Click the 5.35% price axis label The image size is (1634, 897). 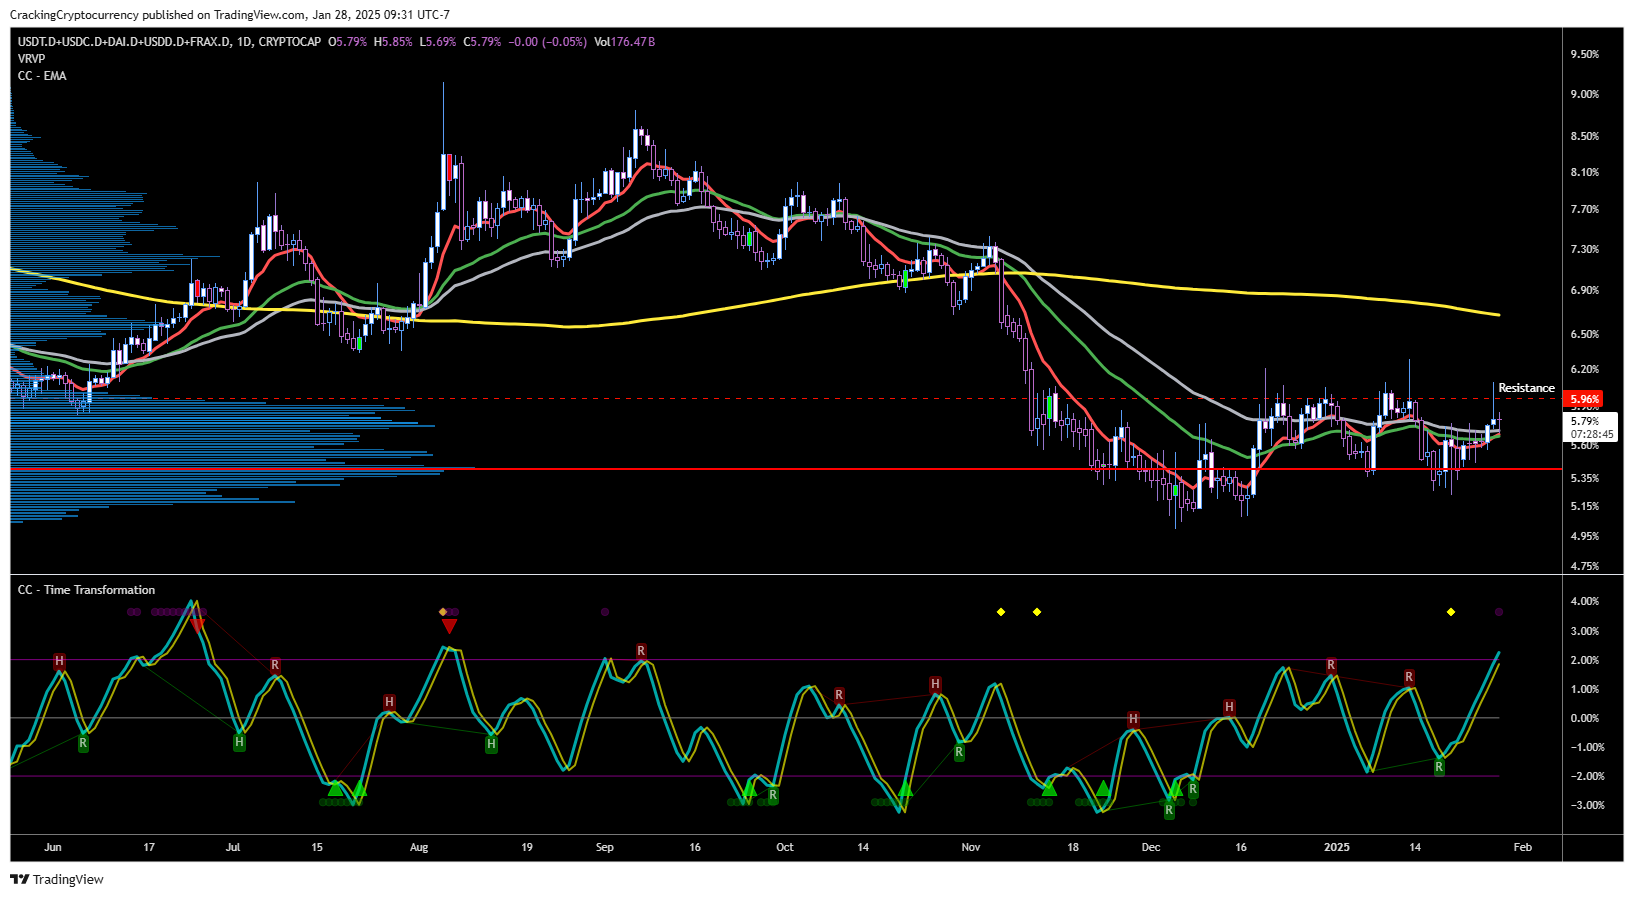pos(1585,478)
